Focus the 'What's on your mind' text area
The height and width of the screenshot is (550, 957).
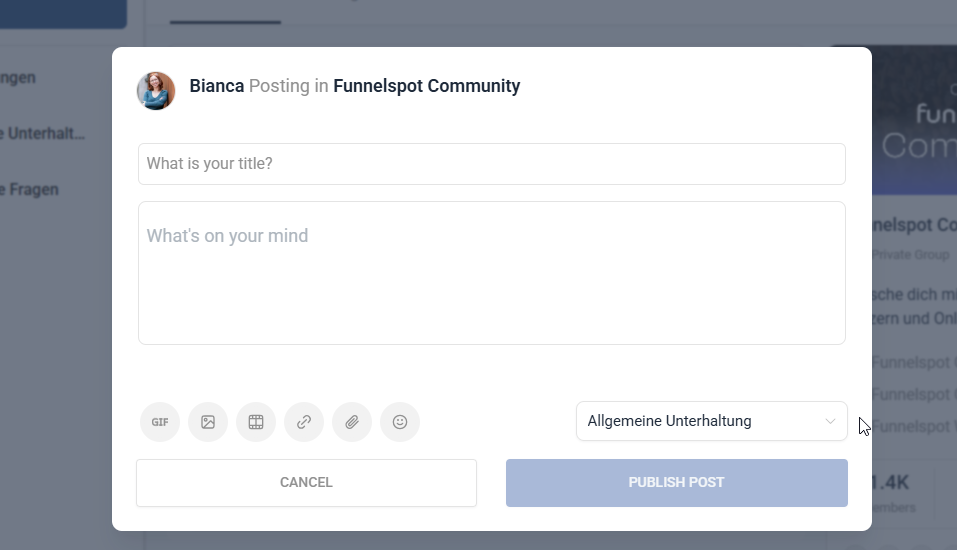click(492, 273)
